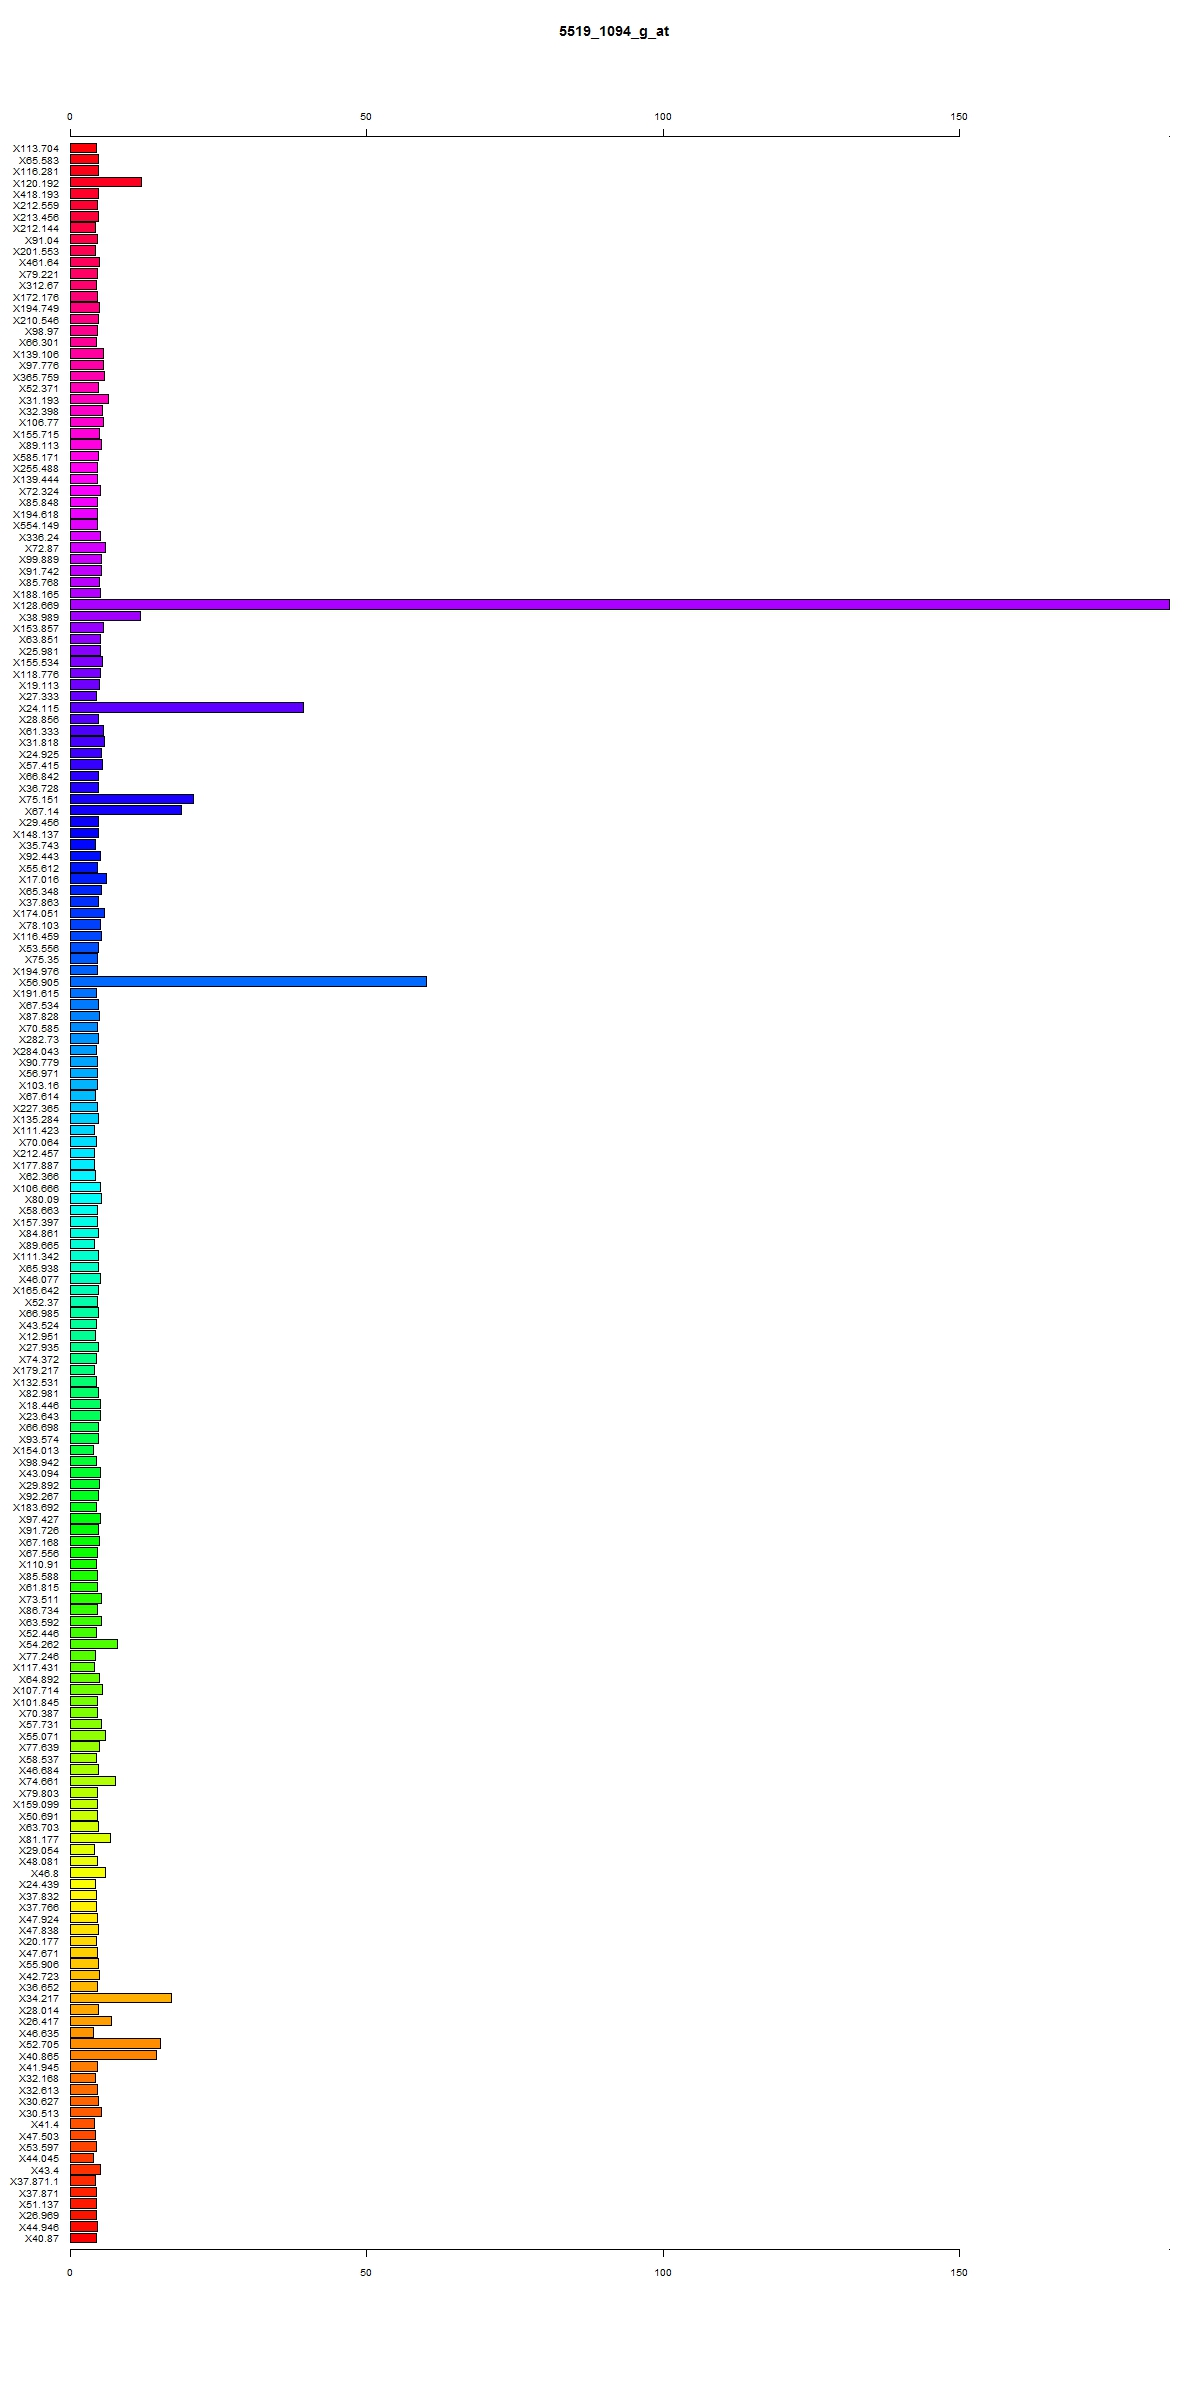This screenshot has width=1200, height=2400.
Task: Select the bar beside label X67.14
Action: (126, 811)
